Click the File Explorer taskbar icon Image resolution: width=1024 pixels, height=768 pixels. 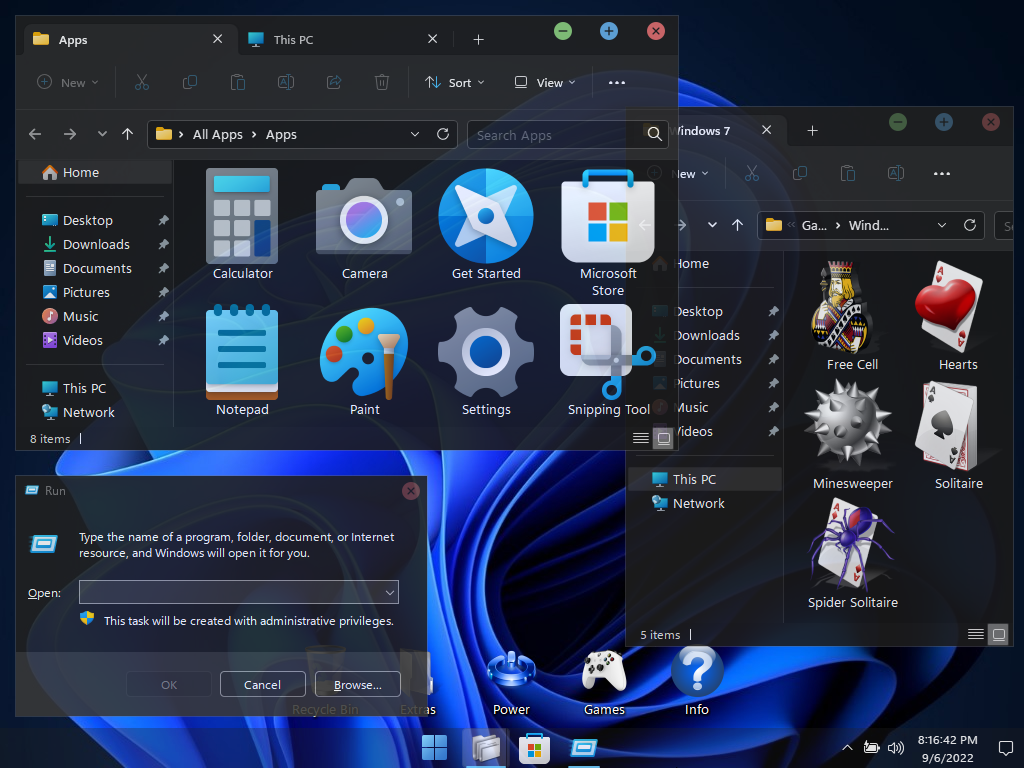[485, 748]
